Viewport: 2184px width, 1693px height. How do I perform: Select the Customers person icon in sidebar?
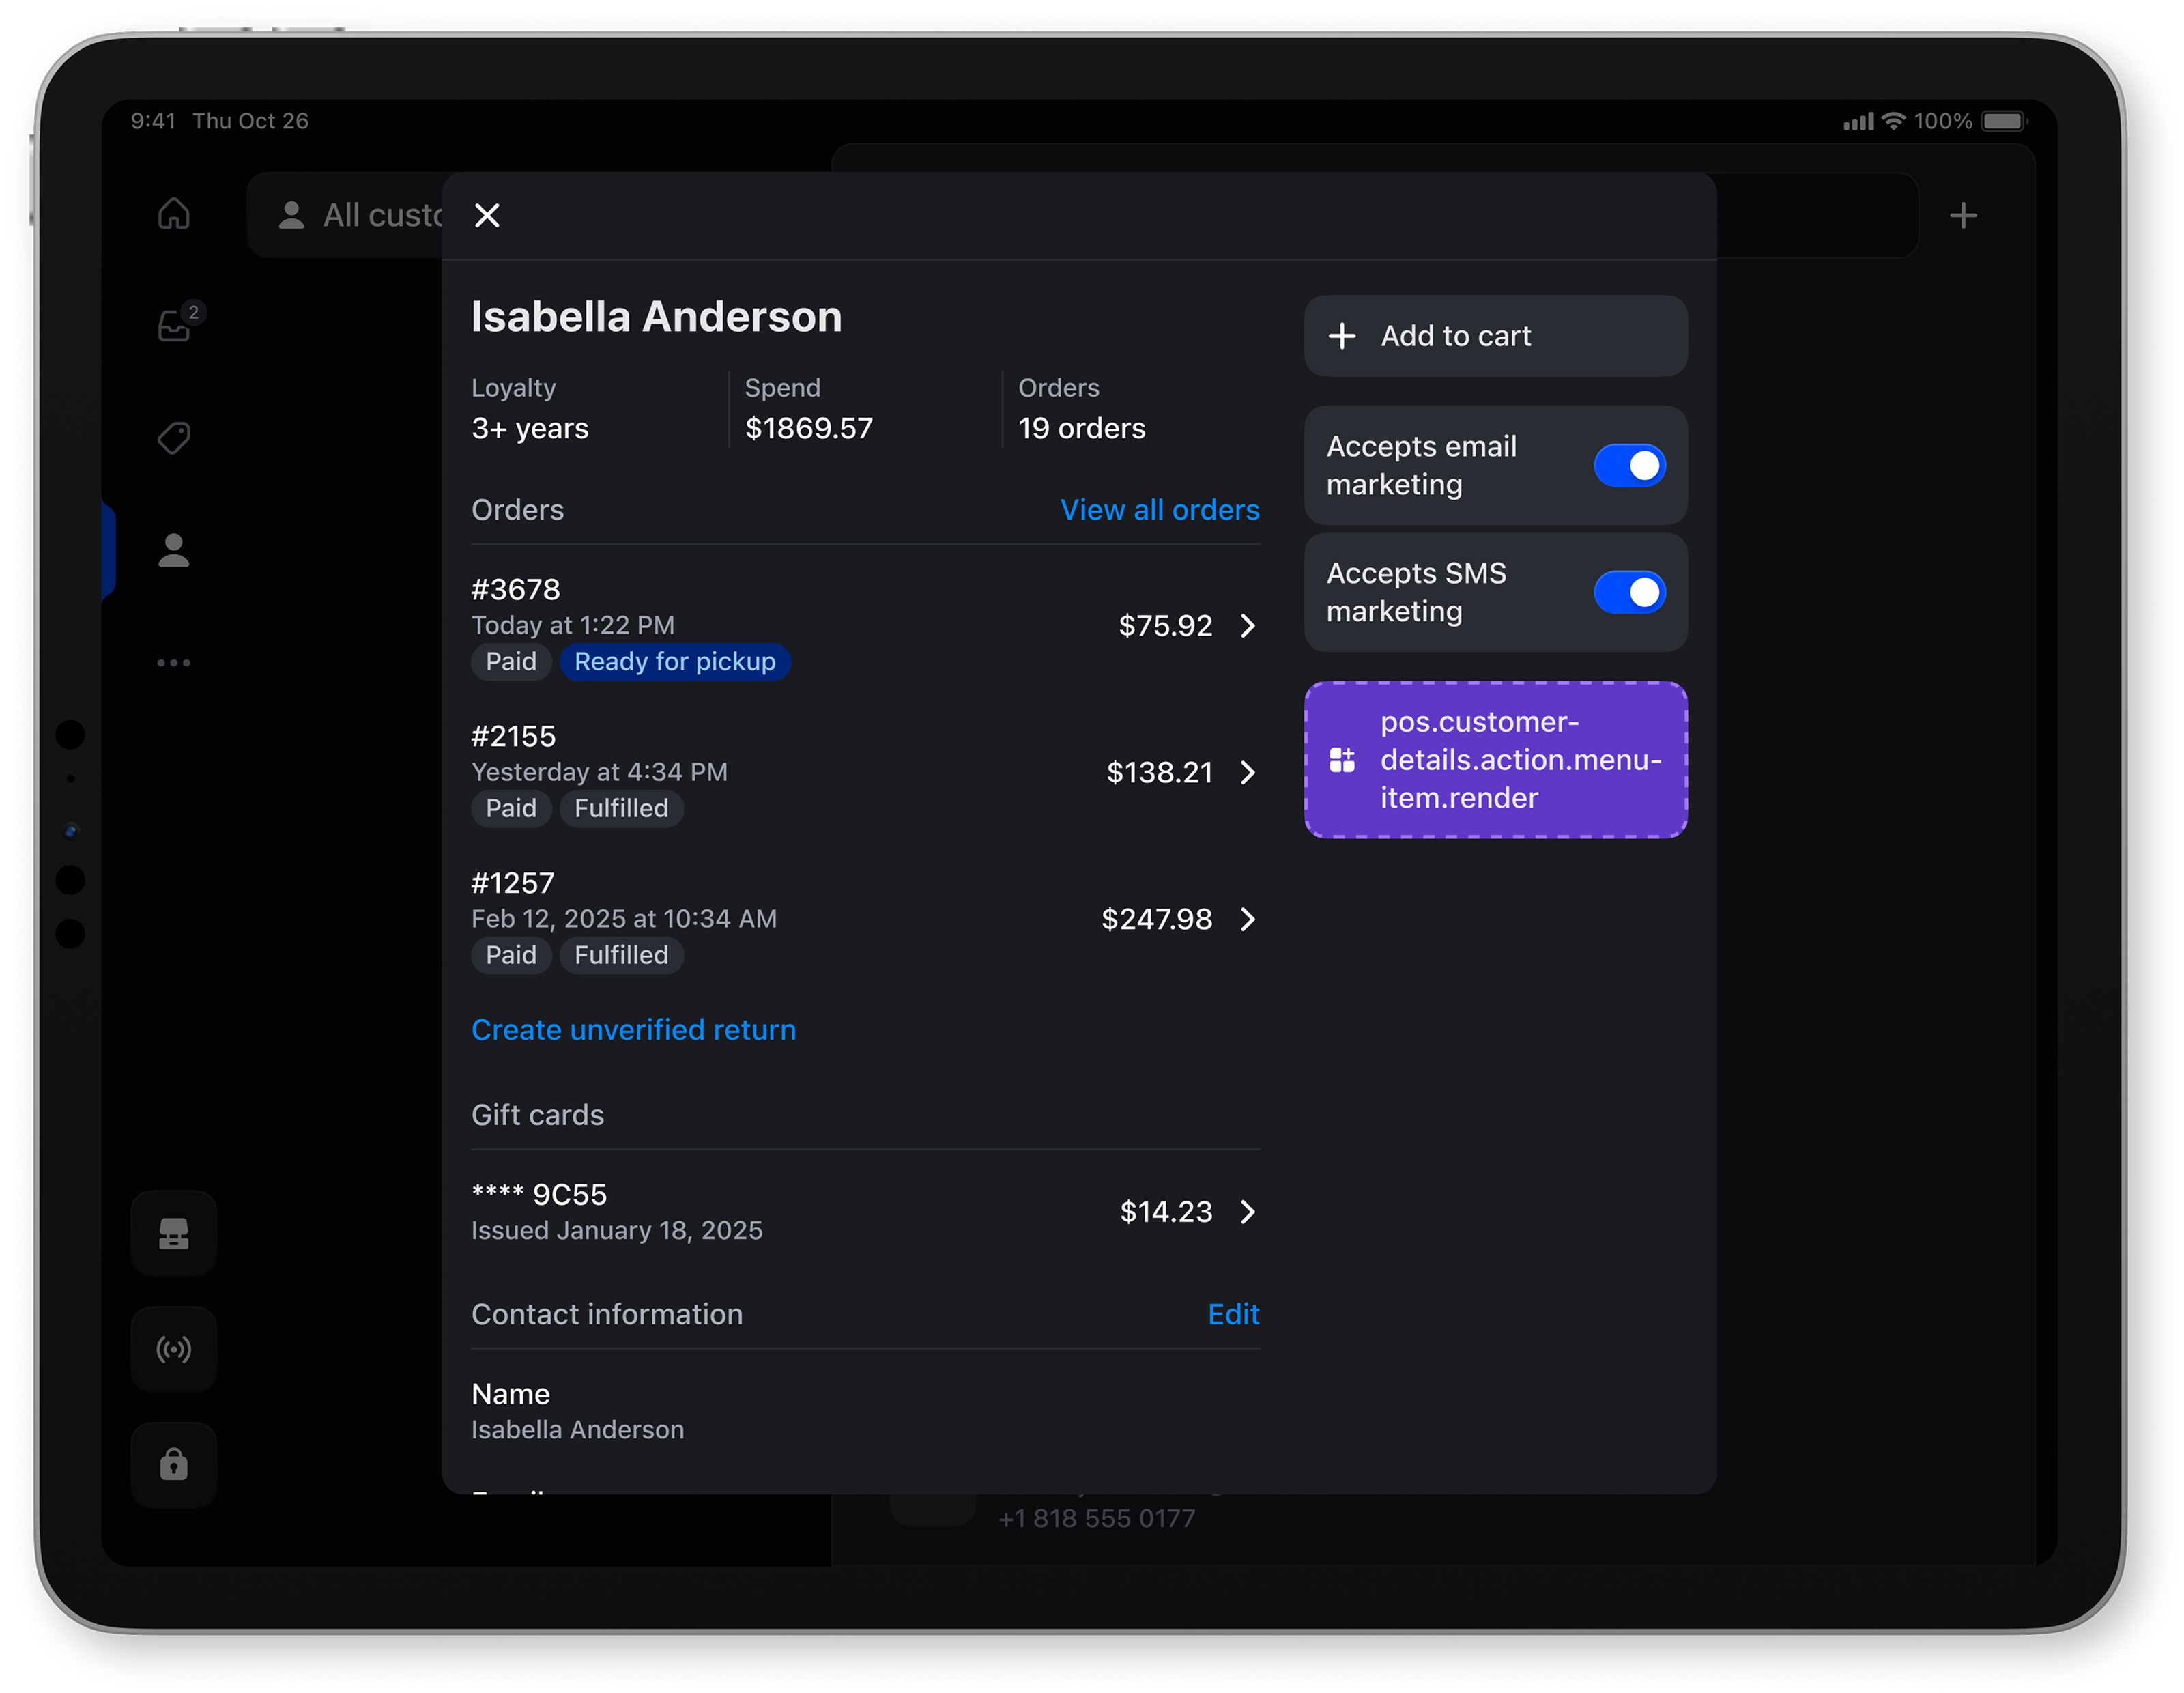tap(174, 550)
